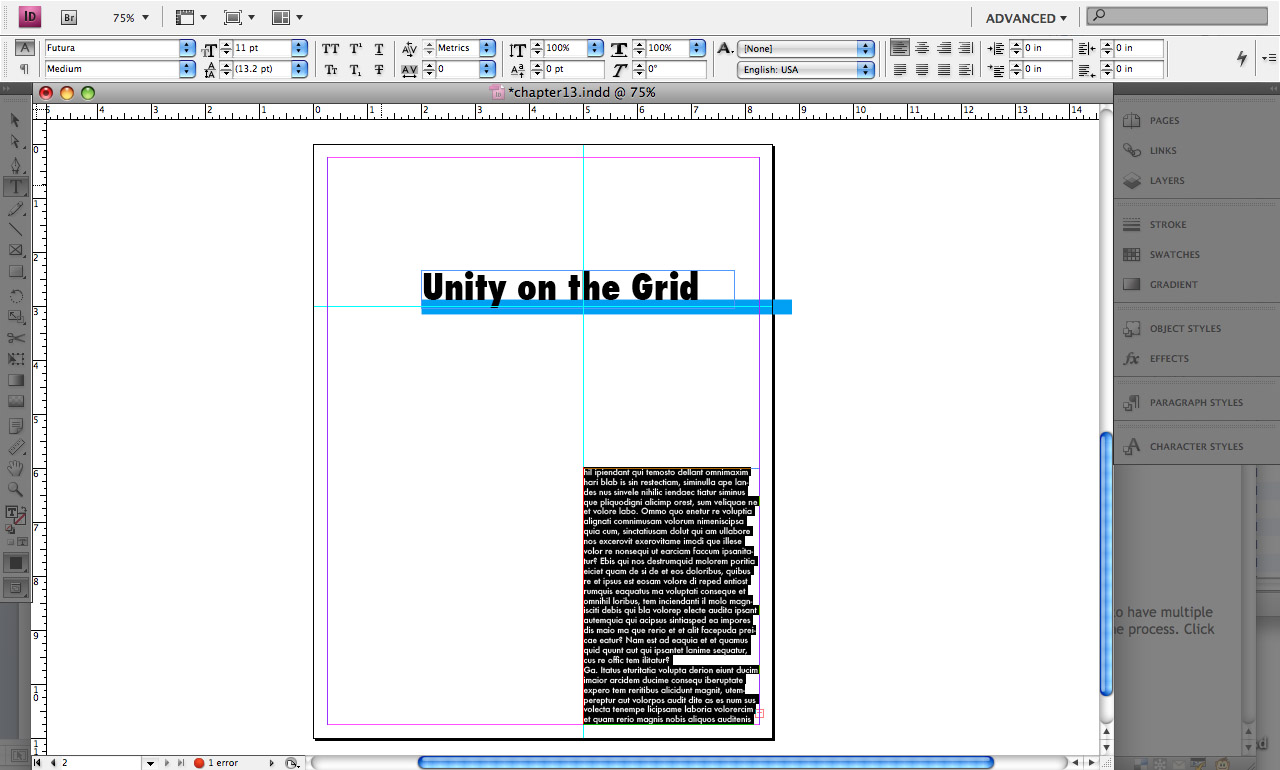Launch Adobe Bridge with the Br icon

(x=69, y=17)
